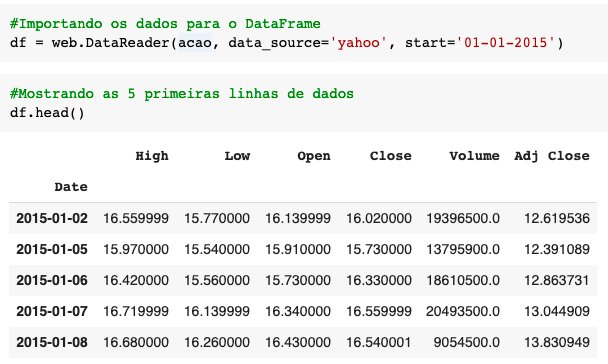Image resolution: width=608 pixels, height=364 pixels.
Task: Click the Close column header
Action: [390, 156]
